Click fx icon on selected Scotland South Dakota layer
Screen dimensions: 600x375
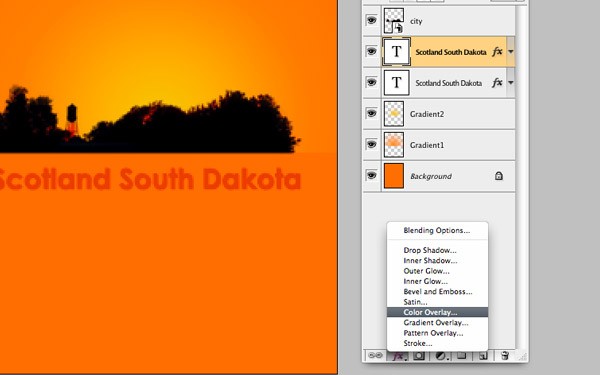(x=497, y=52)
